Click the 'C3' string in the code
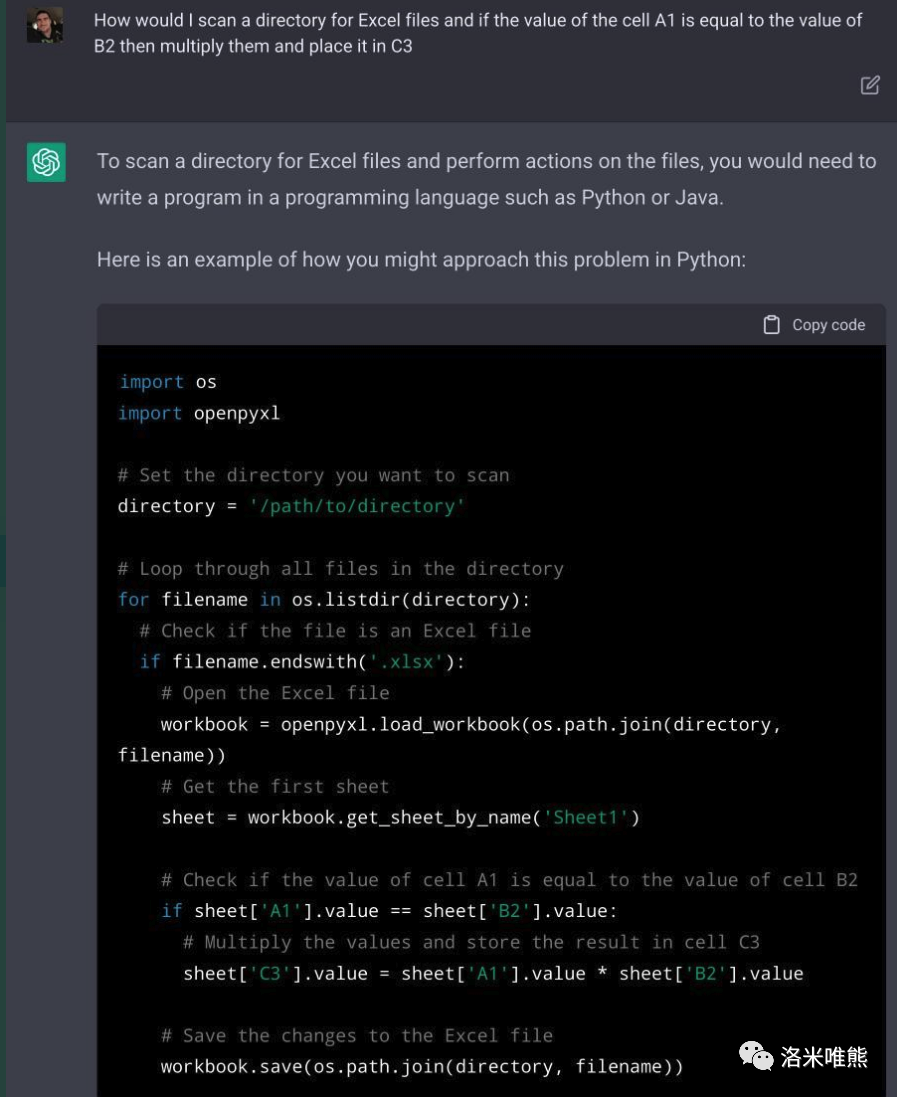The width and height of the screenshot is (897, 1097). 270,973
